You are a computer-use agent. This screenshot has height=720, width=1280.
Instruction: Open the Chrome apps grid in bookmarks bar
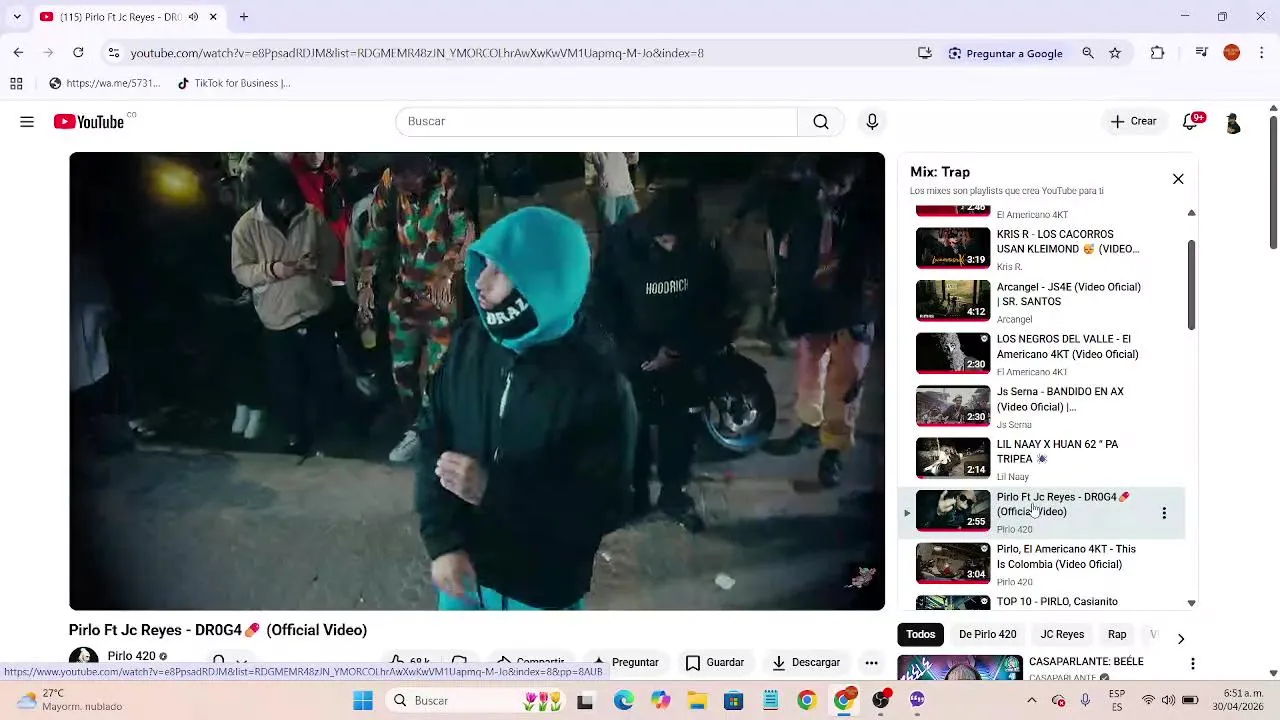16,84
